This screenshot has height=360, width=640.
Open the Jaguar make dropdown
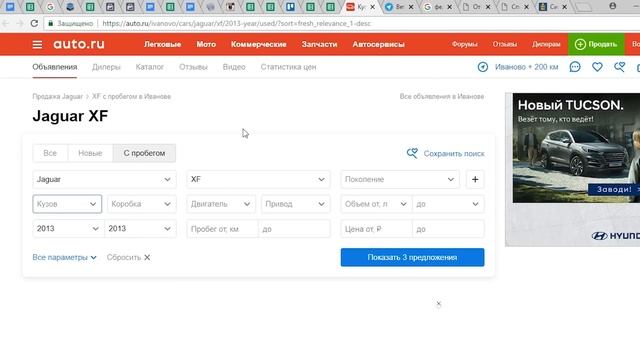[104, 180]
